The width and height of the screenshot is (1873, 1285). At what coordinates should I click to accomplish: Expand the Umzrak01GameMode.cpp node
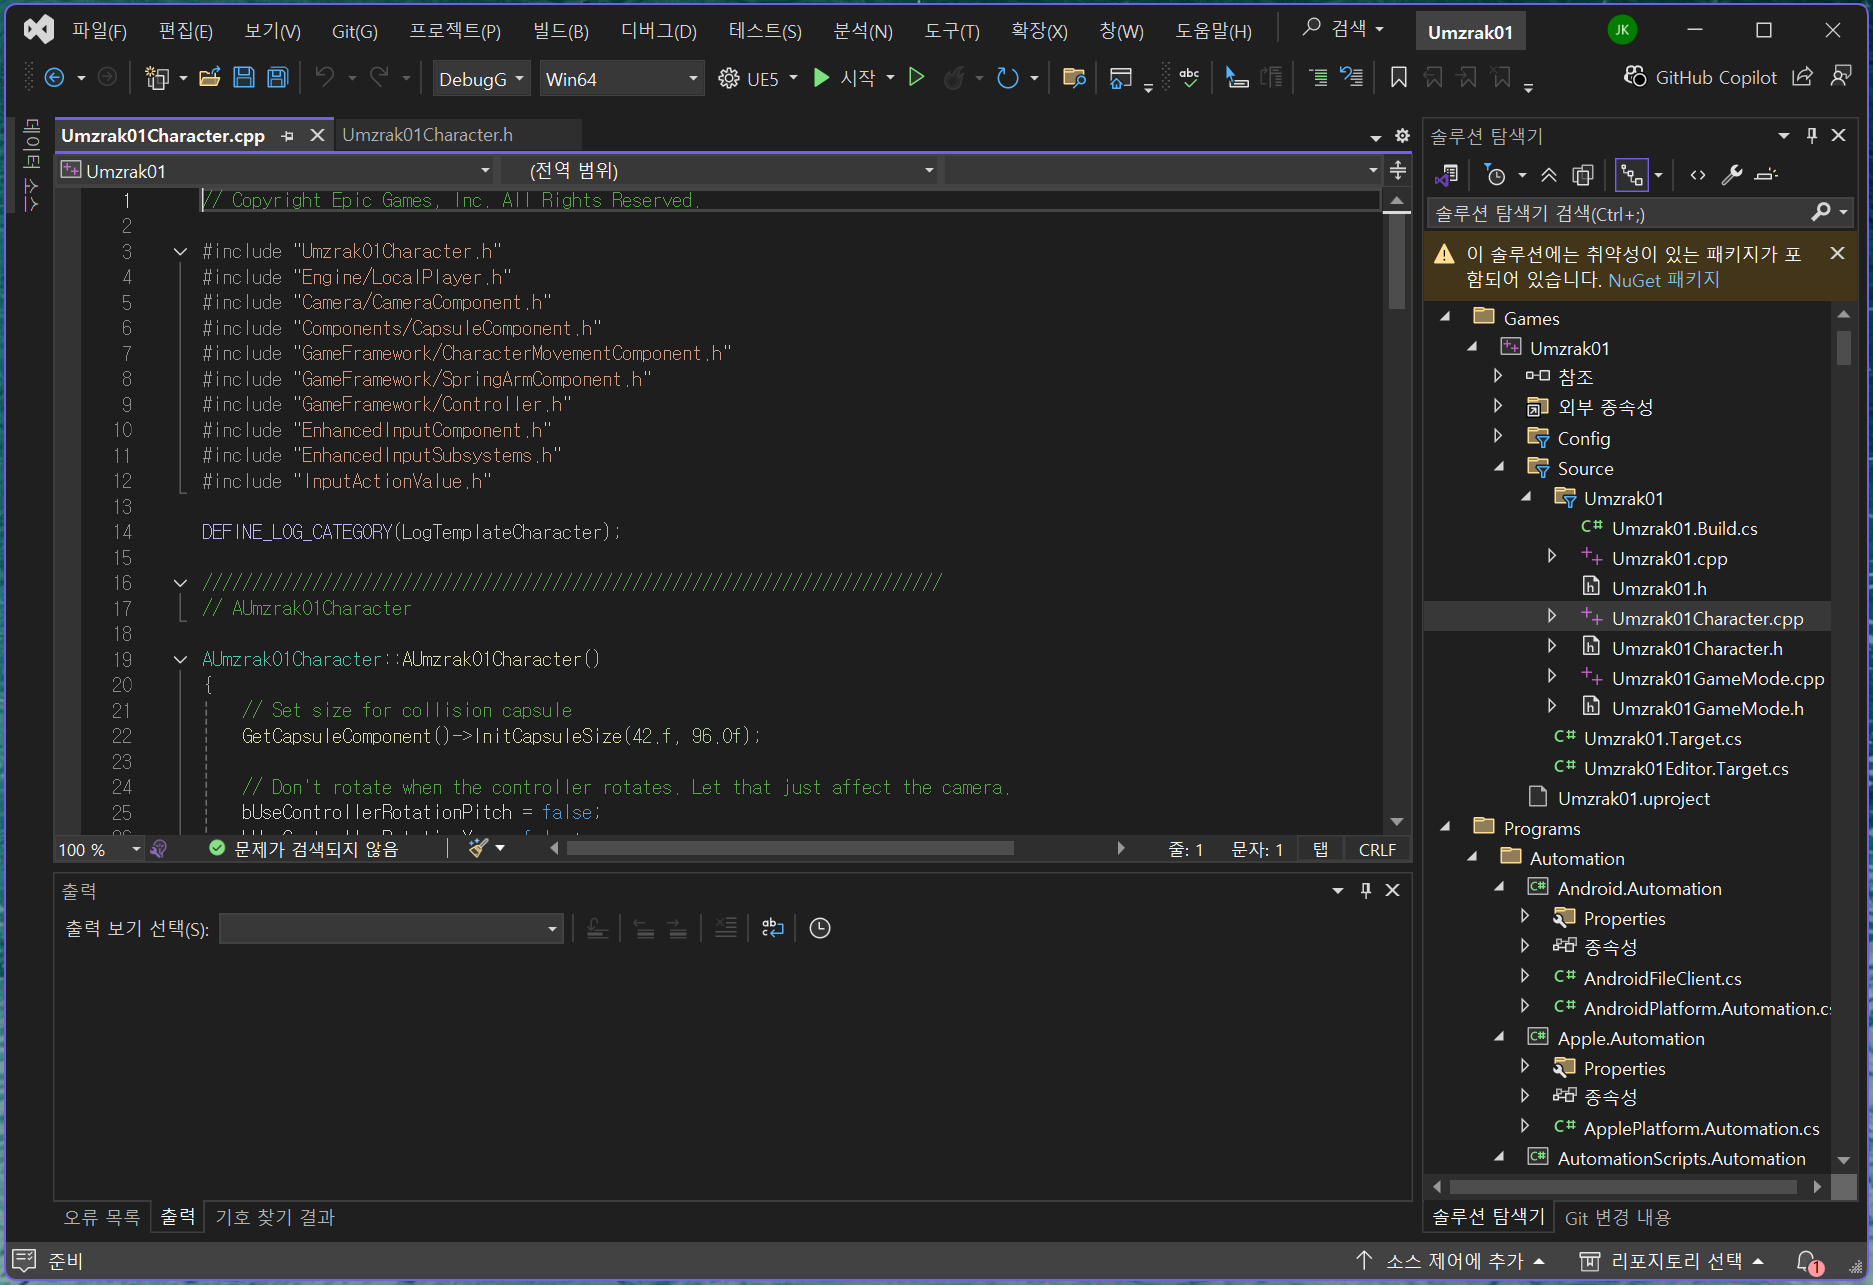tap(1552, 677)
